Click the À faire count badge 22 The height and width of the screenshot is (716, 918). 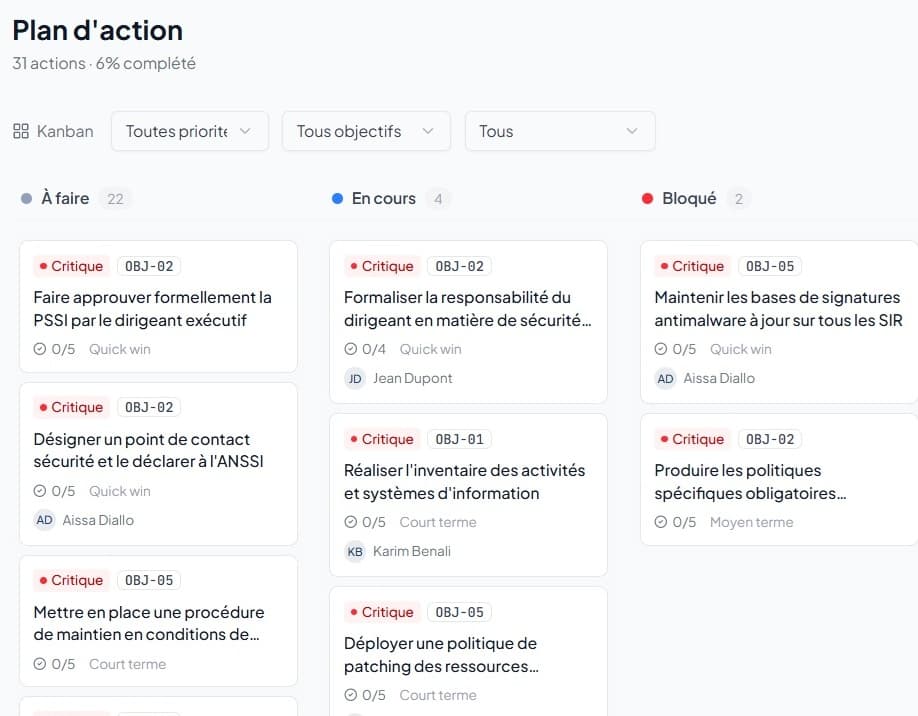(115, 199)
